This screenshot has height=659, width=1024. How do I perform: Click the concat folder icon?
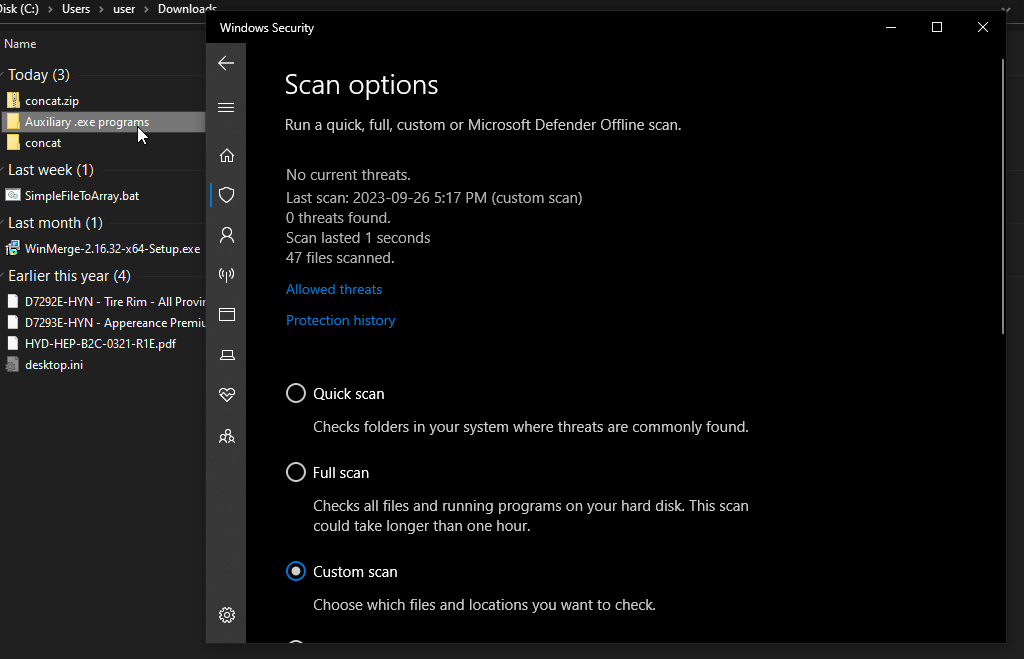(x=13, y=142)
